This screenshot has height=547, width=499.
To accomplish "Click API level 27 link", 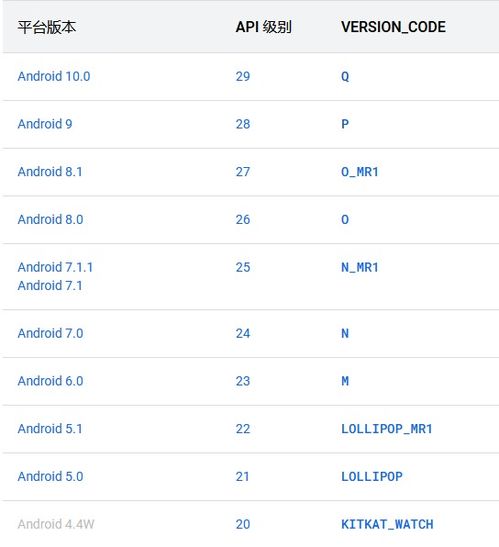I will coord(243,172).
